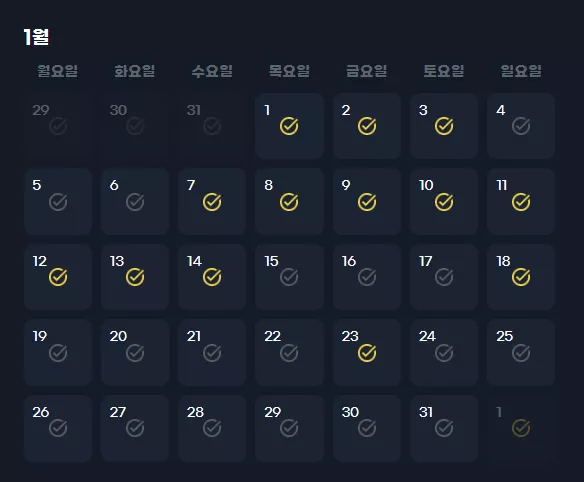Viewport: 584px width, 482px height.
Task: Toggle the gray checkmark on day 15
Action: pyautogui.click(x=289, y=277)
